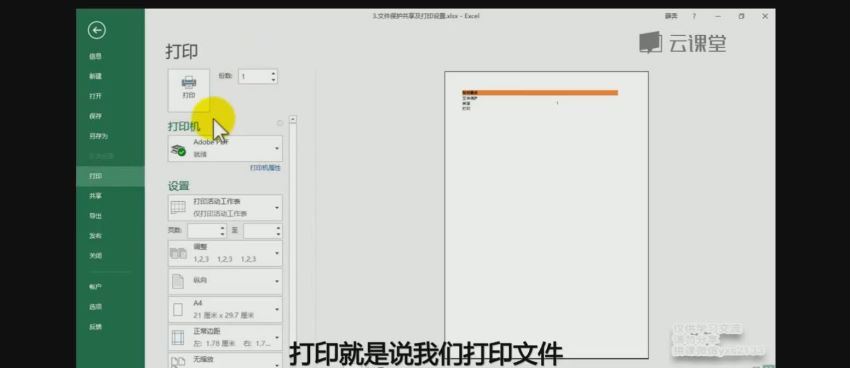Select 另存为 in the backstage sidebar
This screenshot has height=368, width=850.
coord(99,136)
